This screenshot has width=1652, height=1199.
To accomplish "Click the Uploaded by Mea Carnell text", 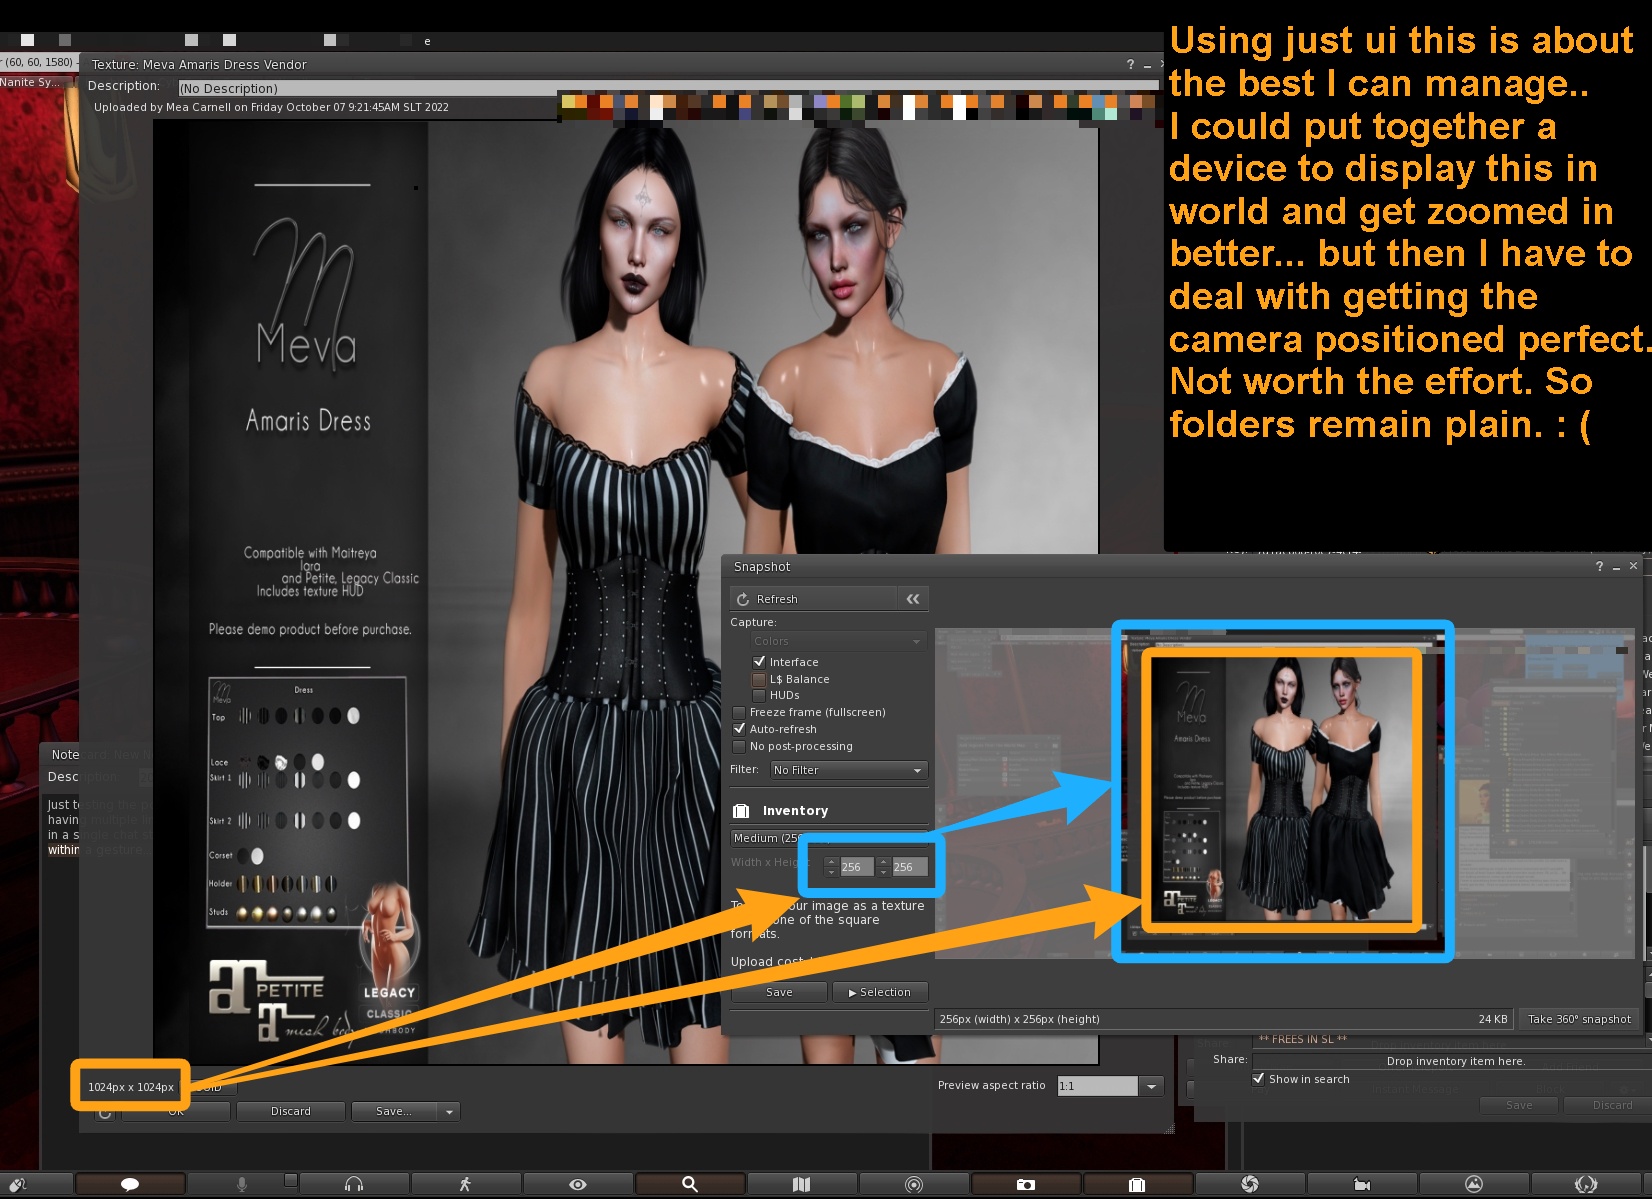I will click(x=271, y=107).
